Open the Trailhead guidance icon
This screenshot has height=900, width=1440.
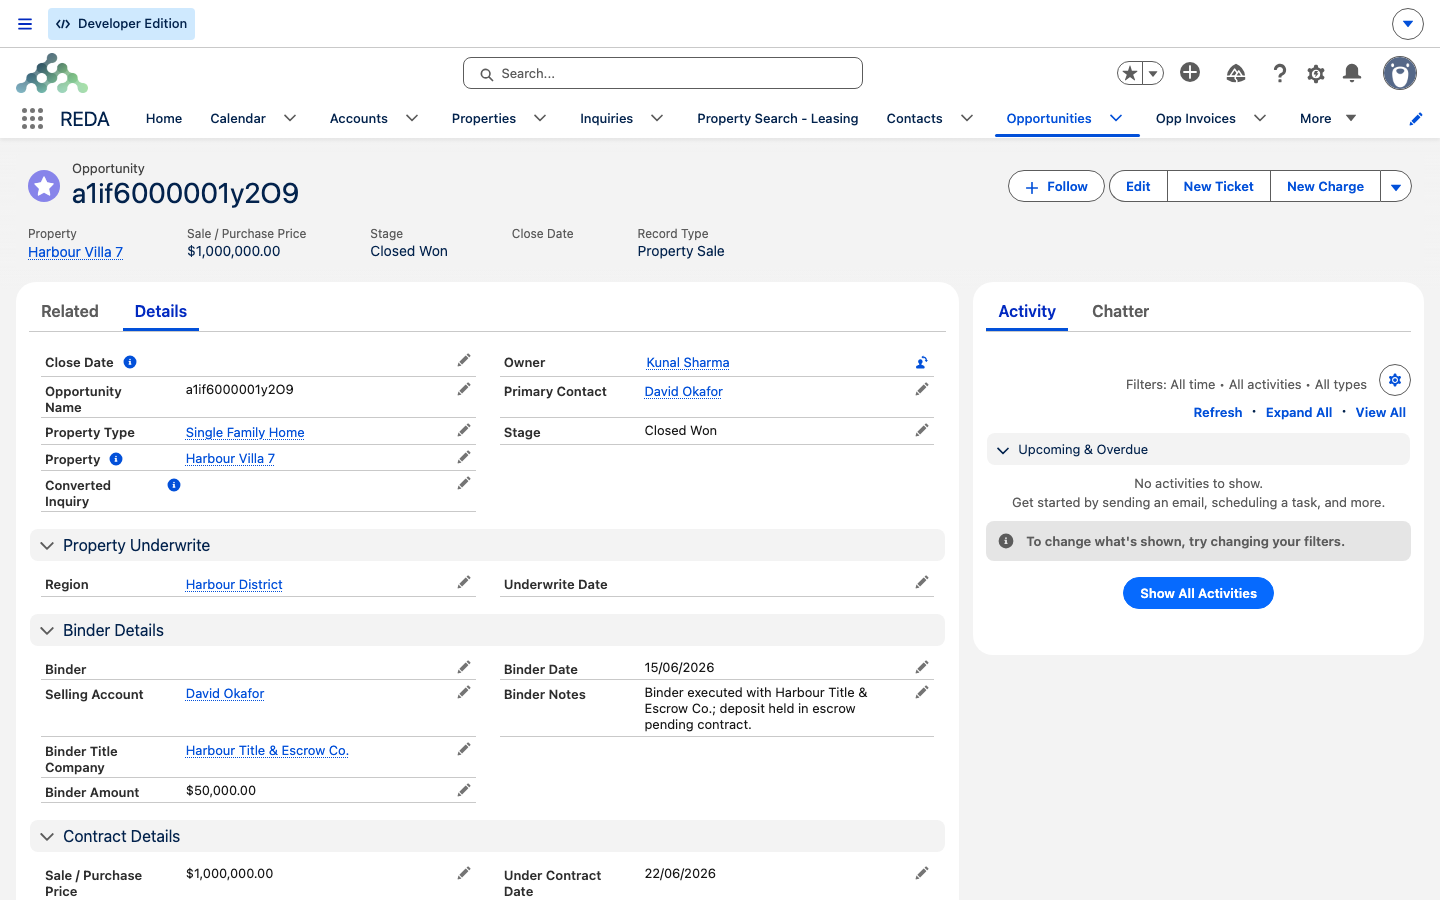(1236, 73)
